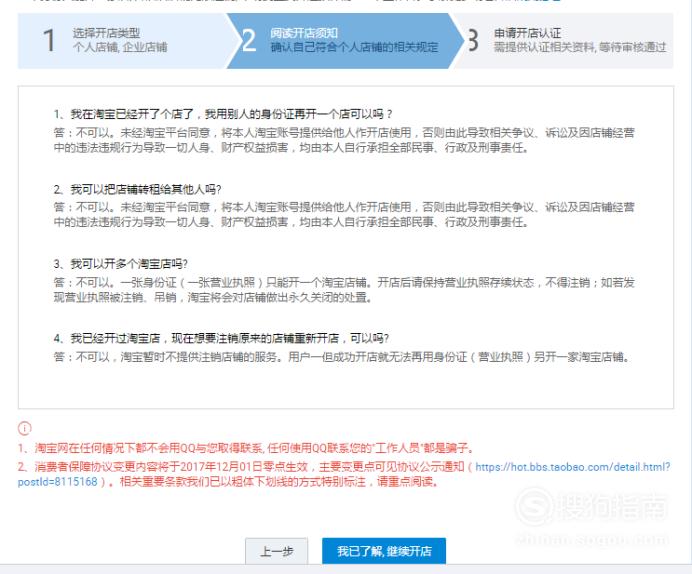The image size is (692, 574).
Task: Click the red QQ scam warning line
Action: (246, 448)
